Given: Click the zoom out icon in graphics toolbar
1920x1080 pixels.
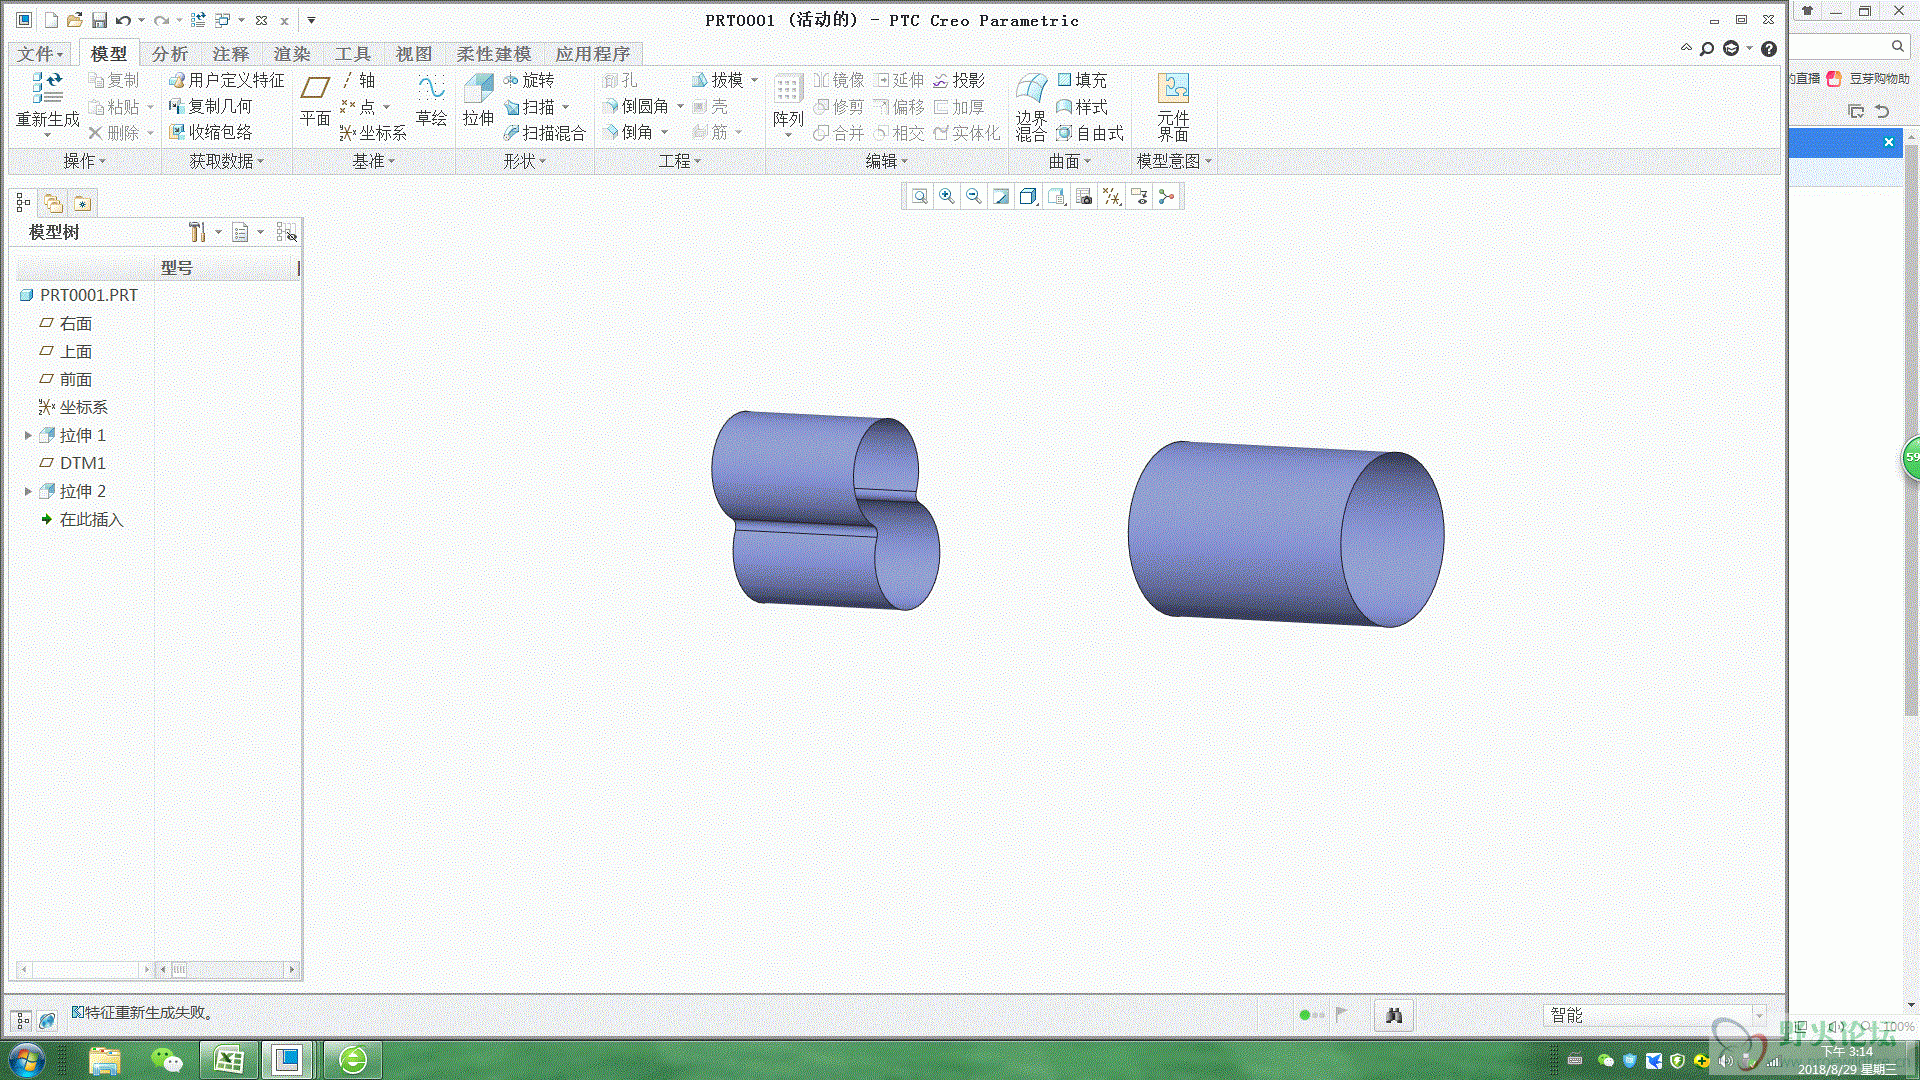Looking at the screenshot, I should 973,197.
